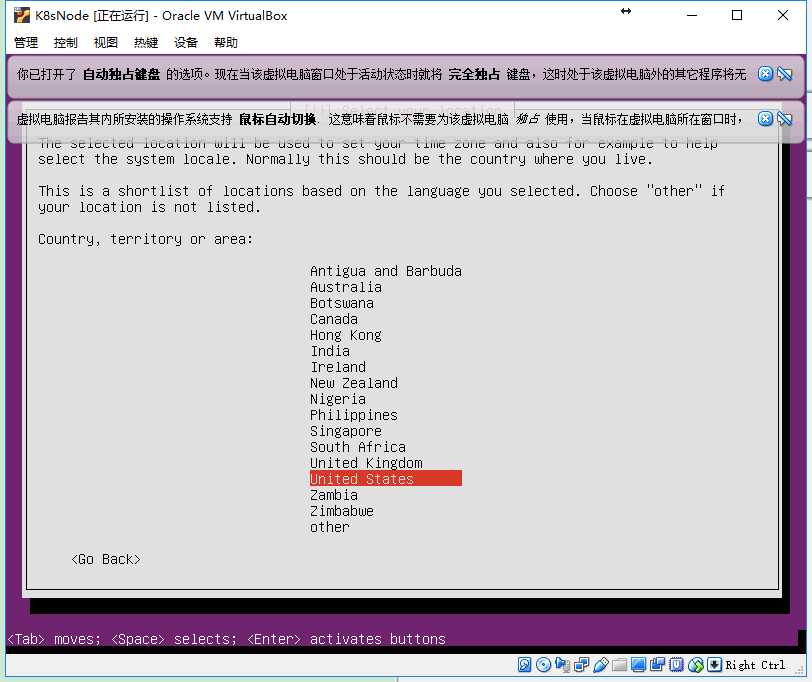
Task: Select Nigeria from the country list
Action: 338,400
